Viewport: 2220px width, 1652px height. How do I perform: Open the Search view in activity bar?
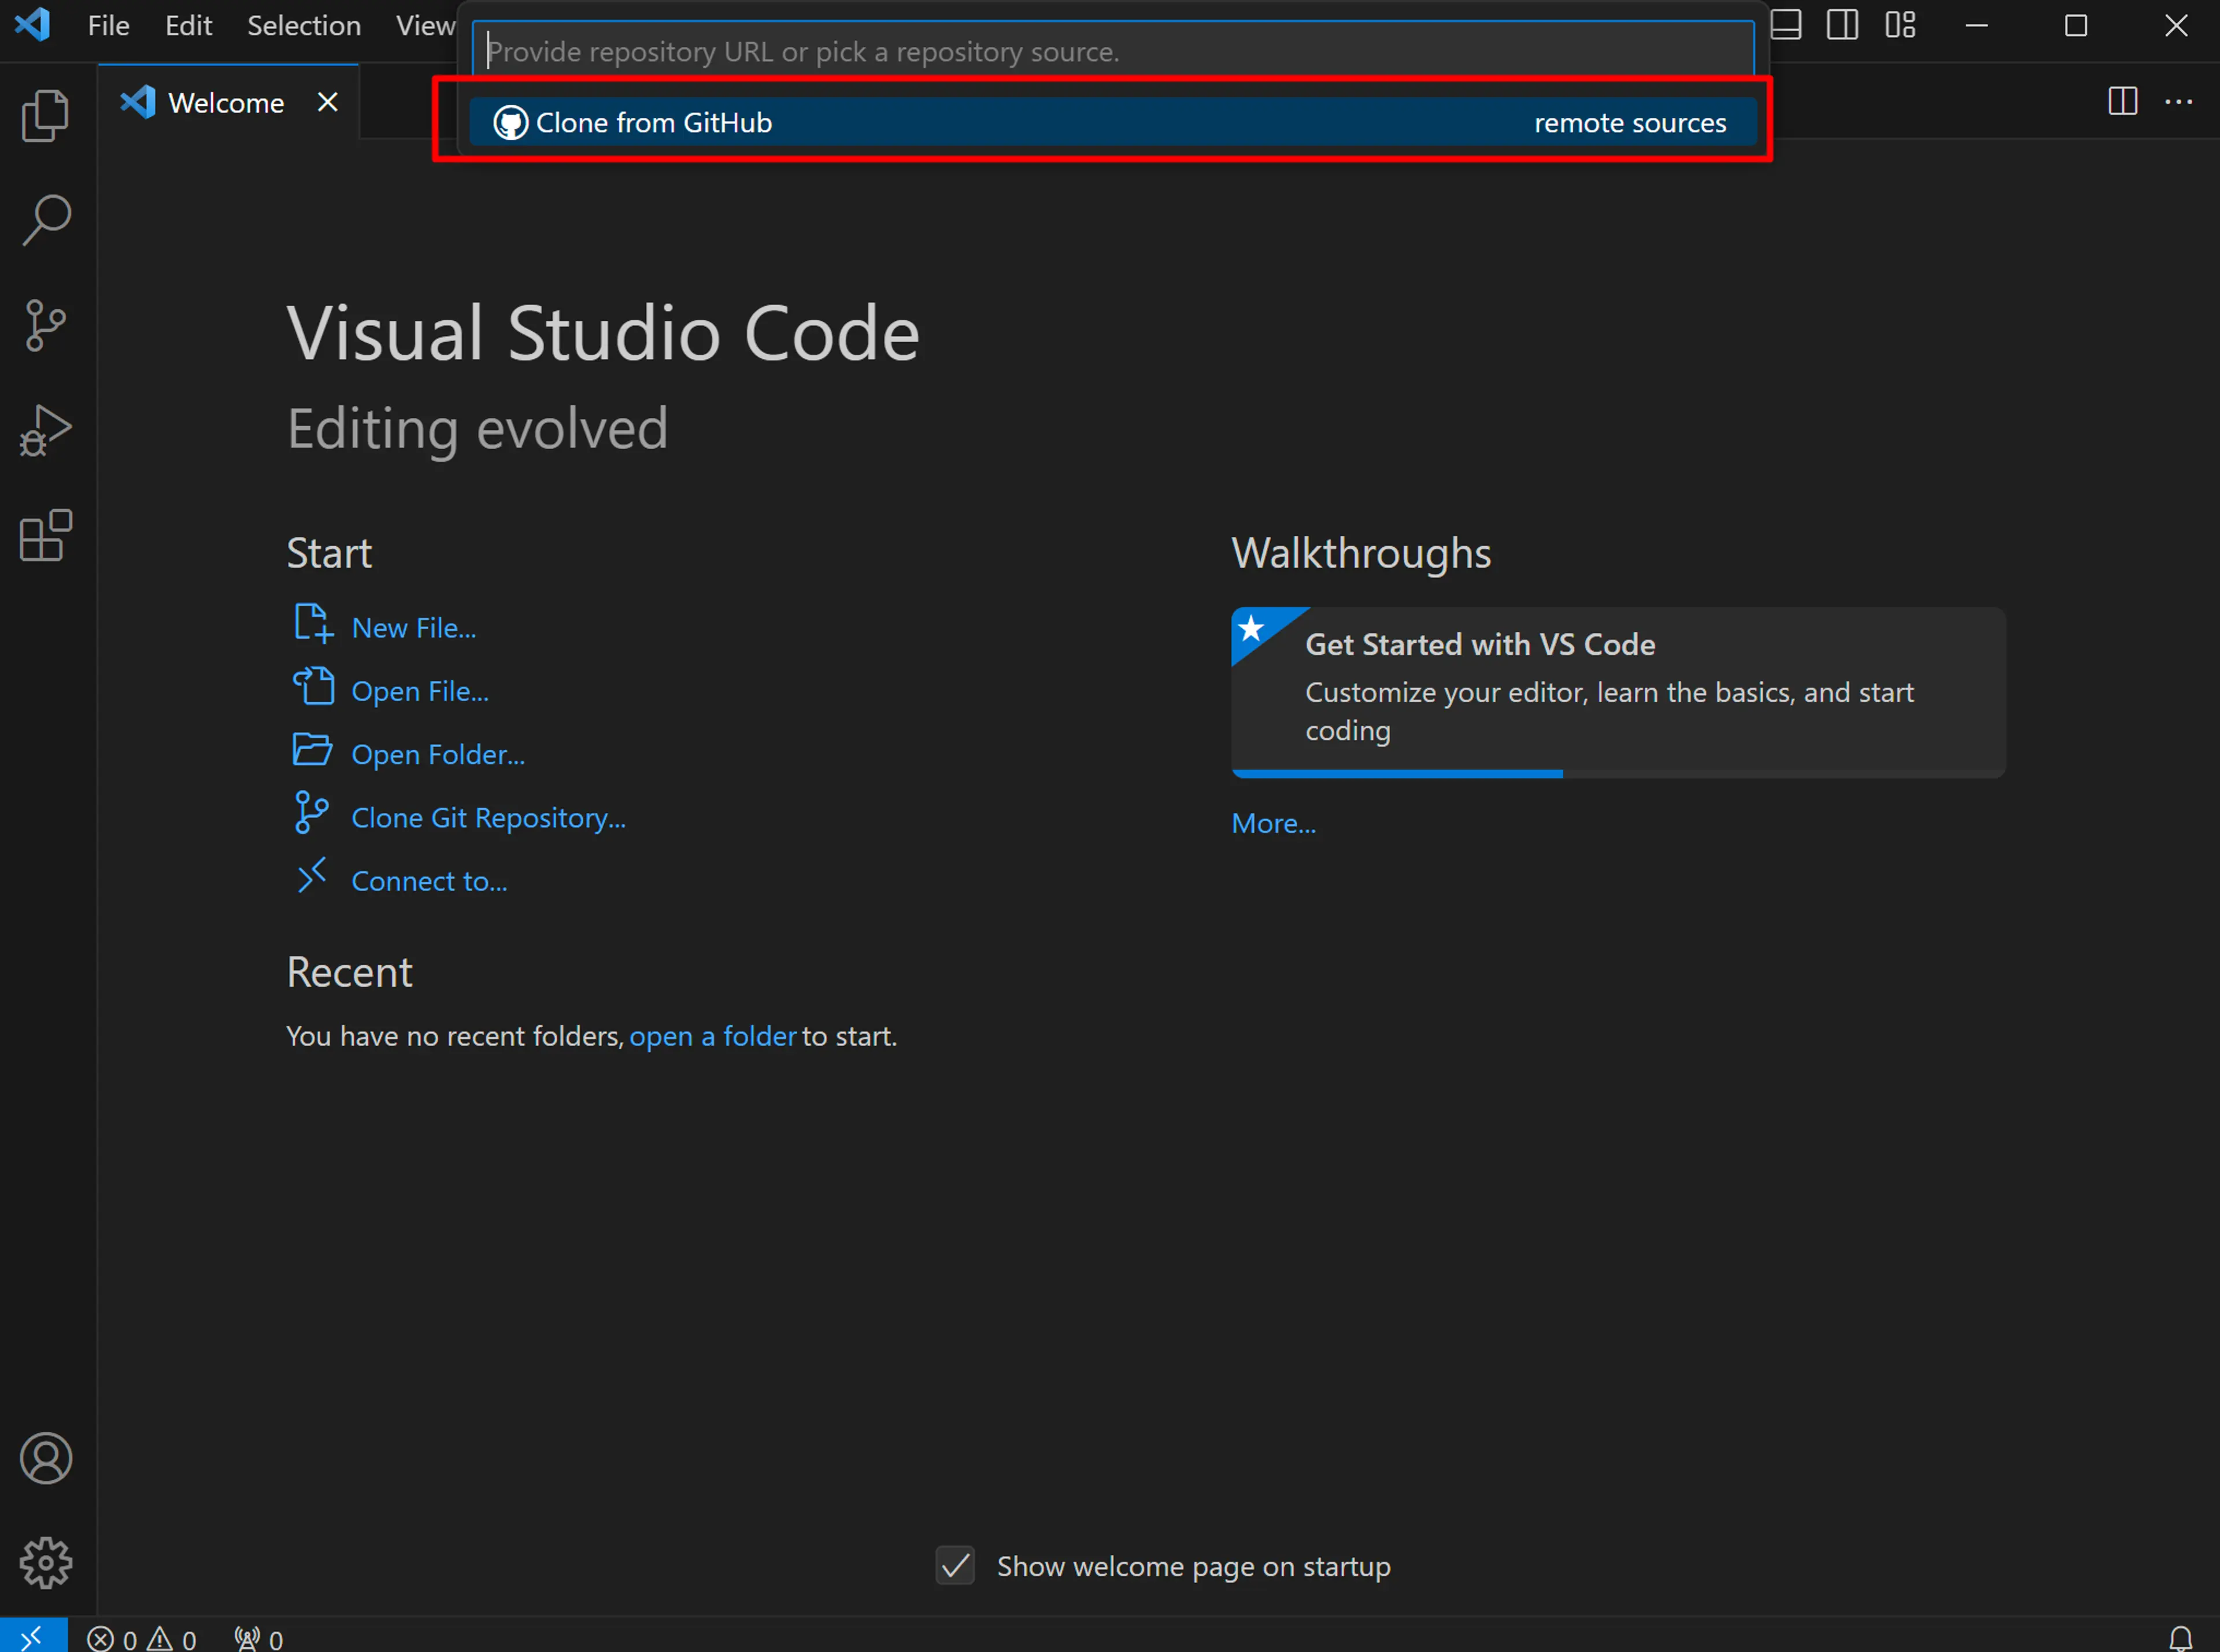[46, 220]
